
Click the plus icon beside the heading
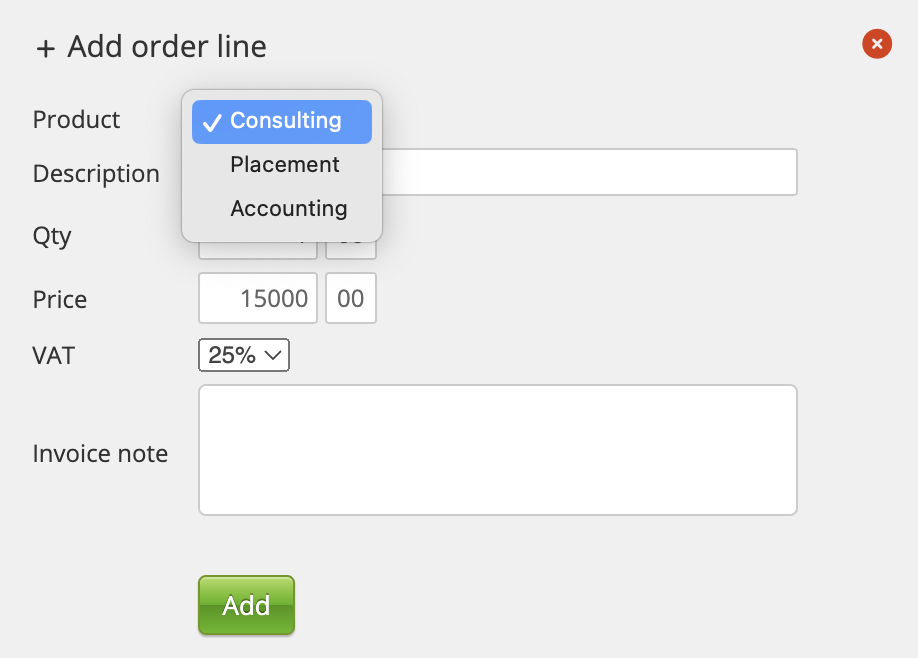pyautogui.click(x=45, y=48)
